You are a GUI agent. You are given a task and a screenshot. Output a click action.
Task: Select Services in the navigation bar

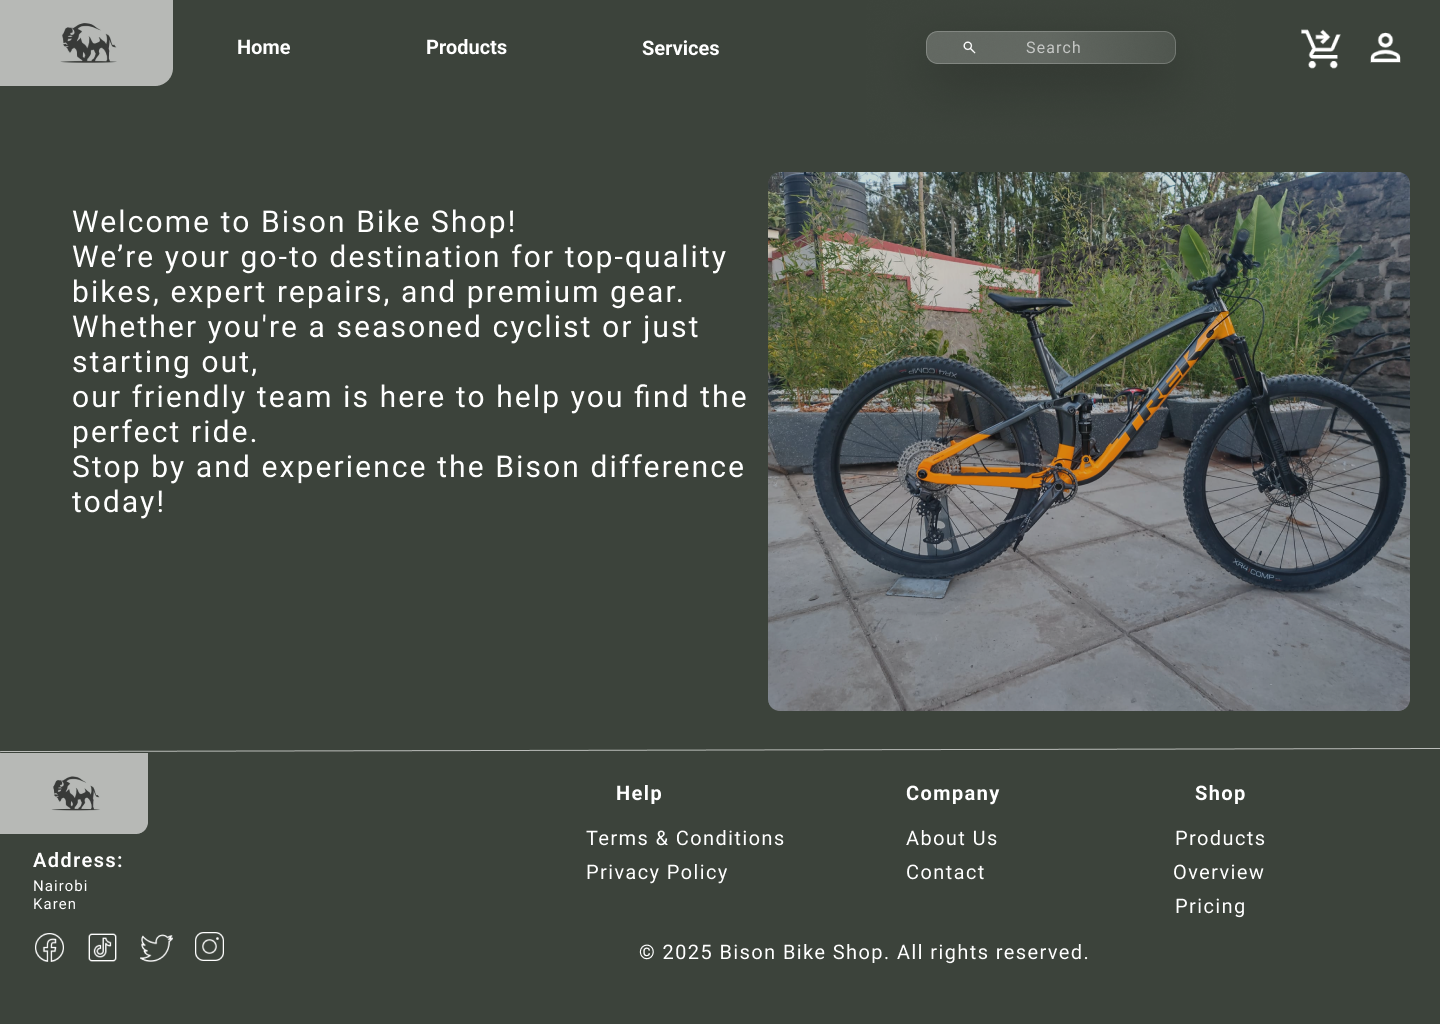tap(680, 48)
